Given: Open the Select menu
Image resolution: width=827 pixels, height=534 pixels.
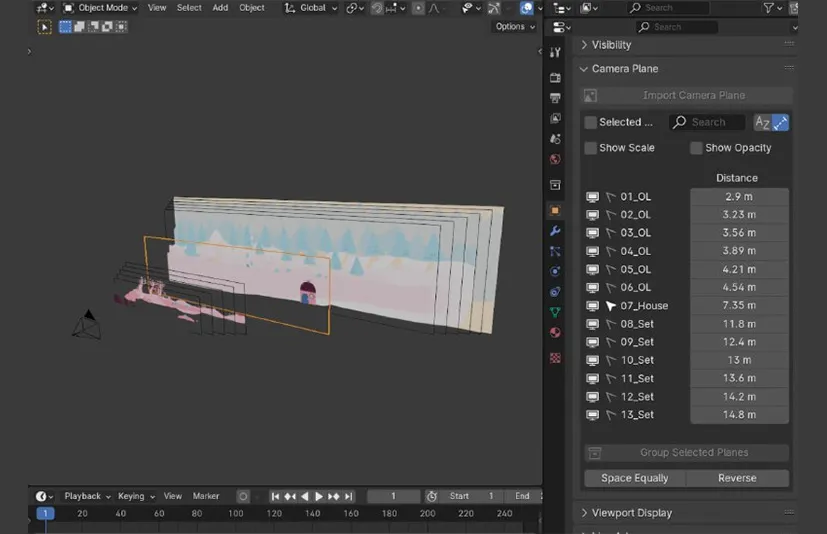Looking at the screenshot, I should (x=189, y=8).
